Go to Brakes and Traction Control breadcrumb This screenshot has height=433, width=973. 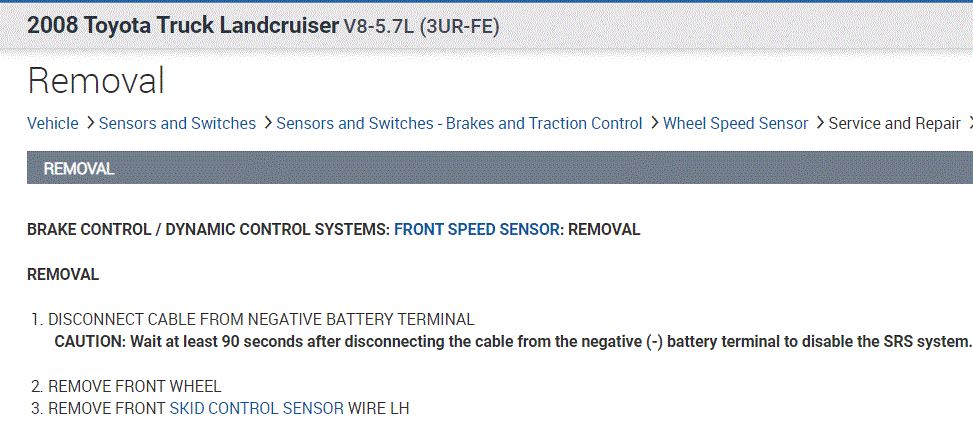[459, 123]
